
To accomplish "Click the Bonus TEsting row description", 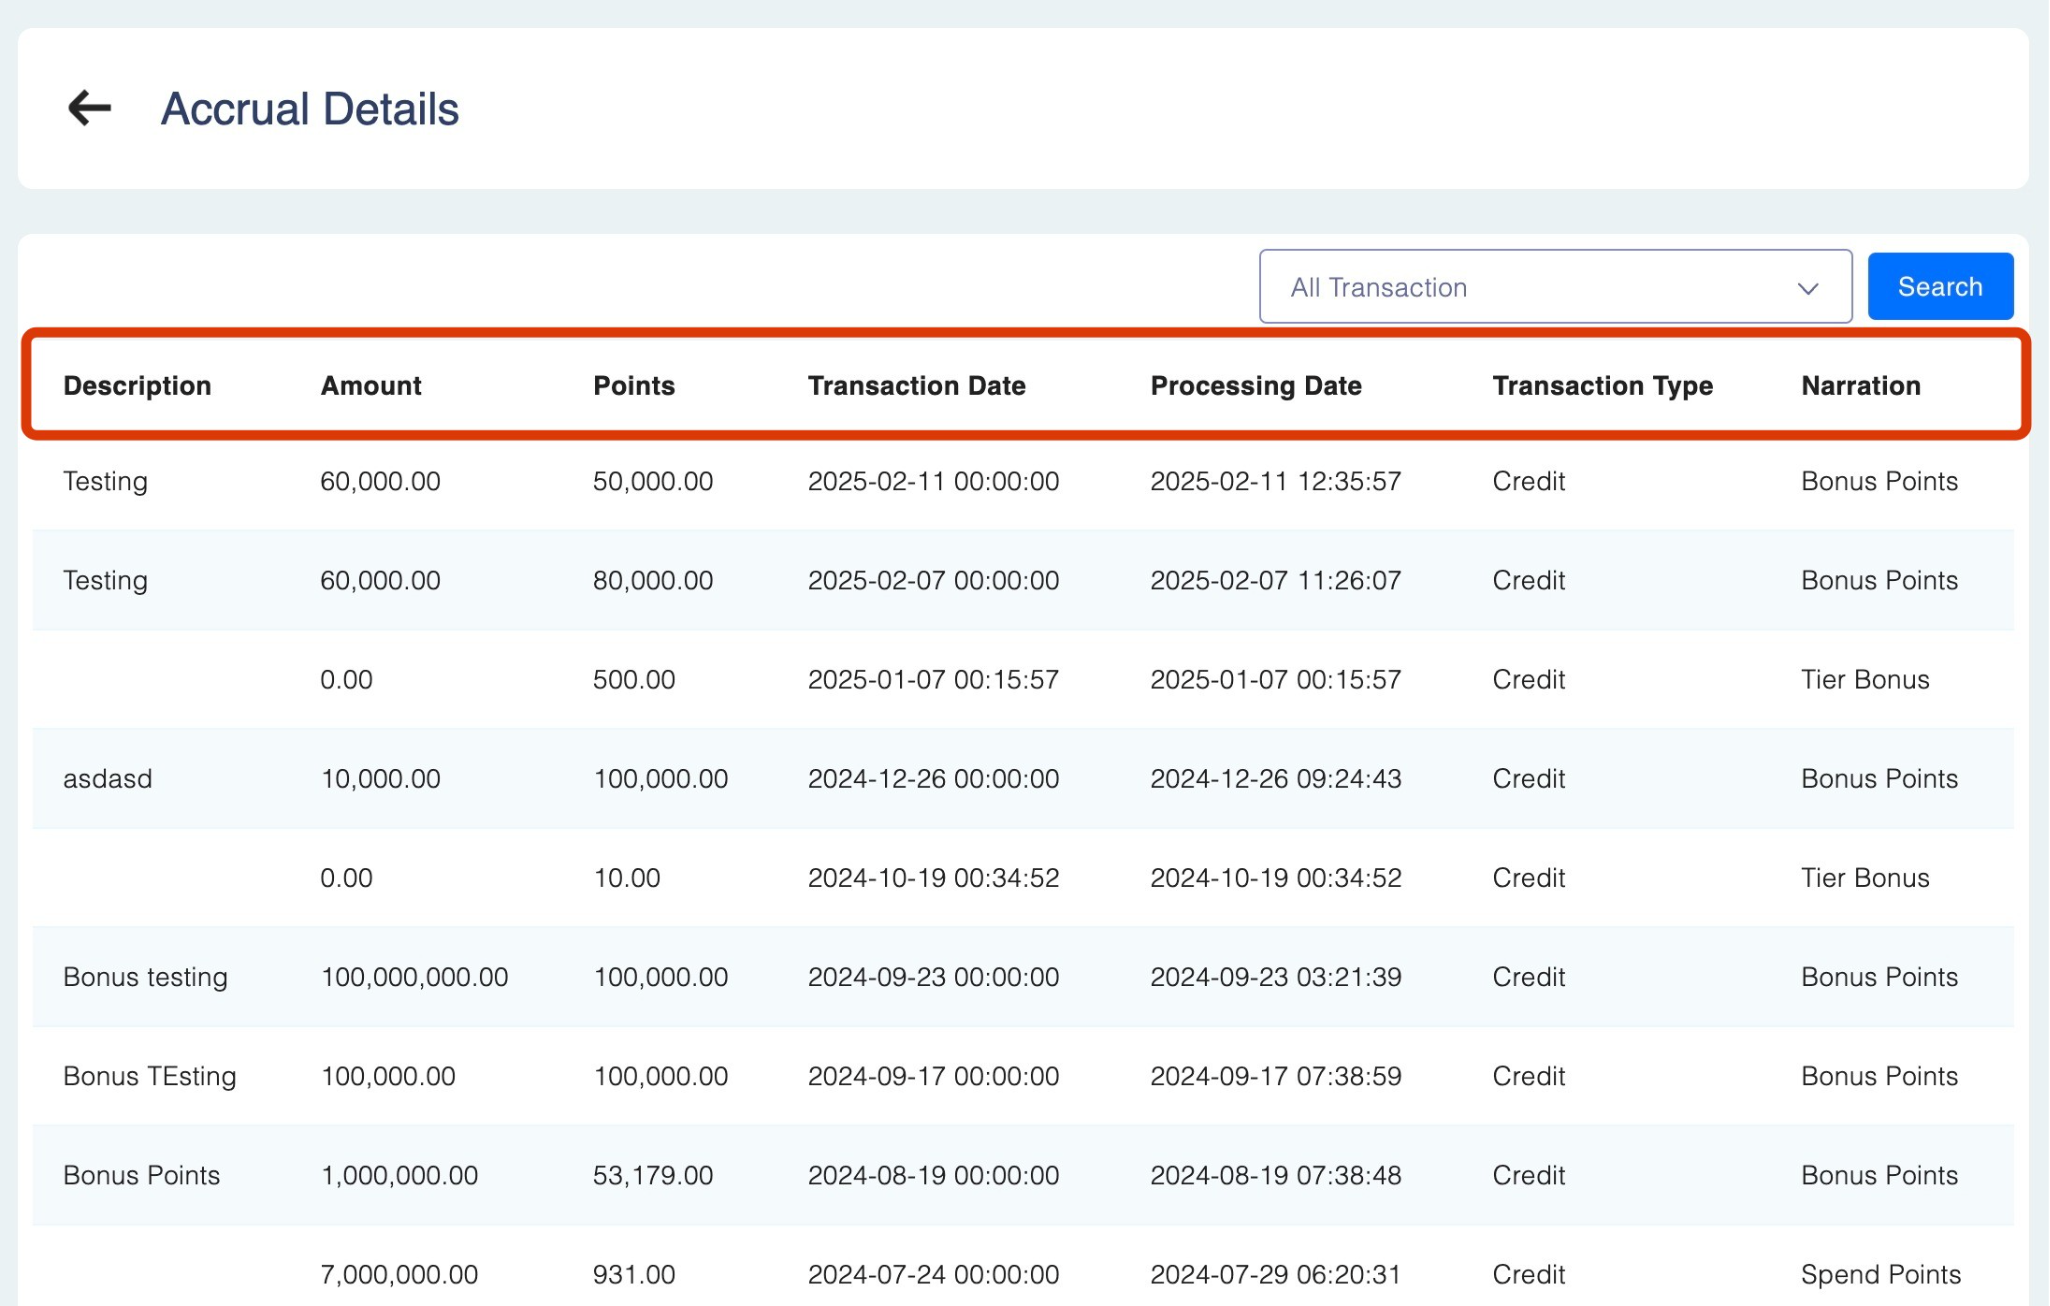I will click(149, 1076).
